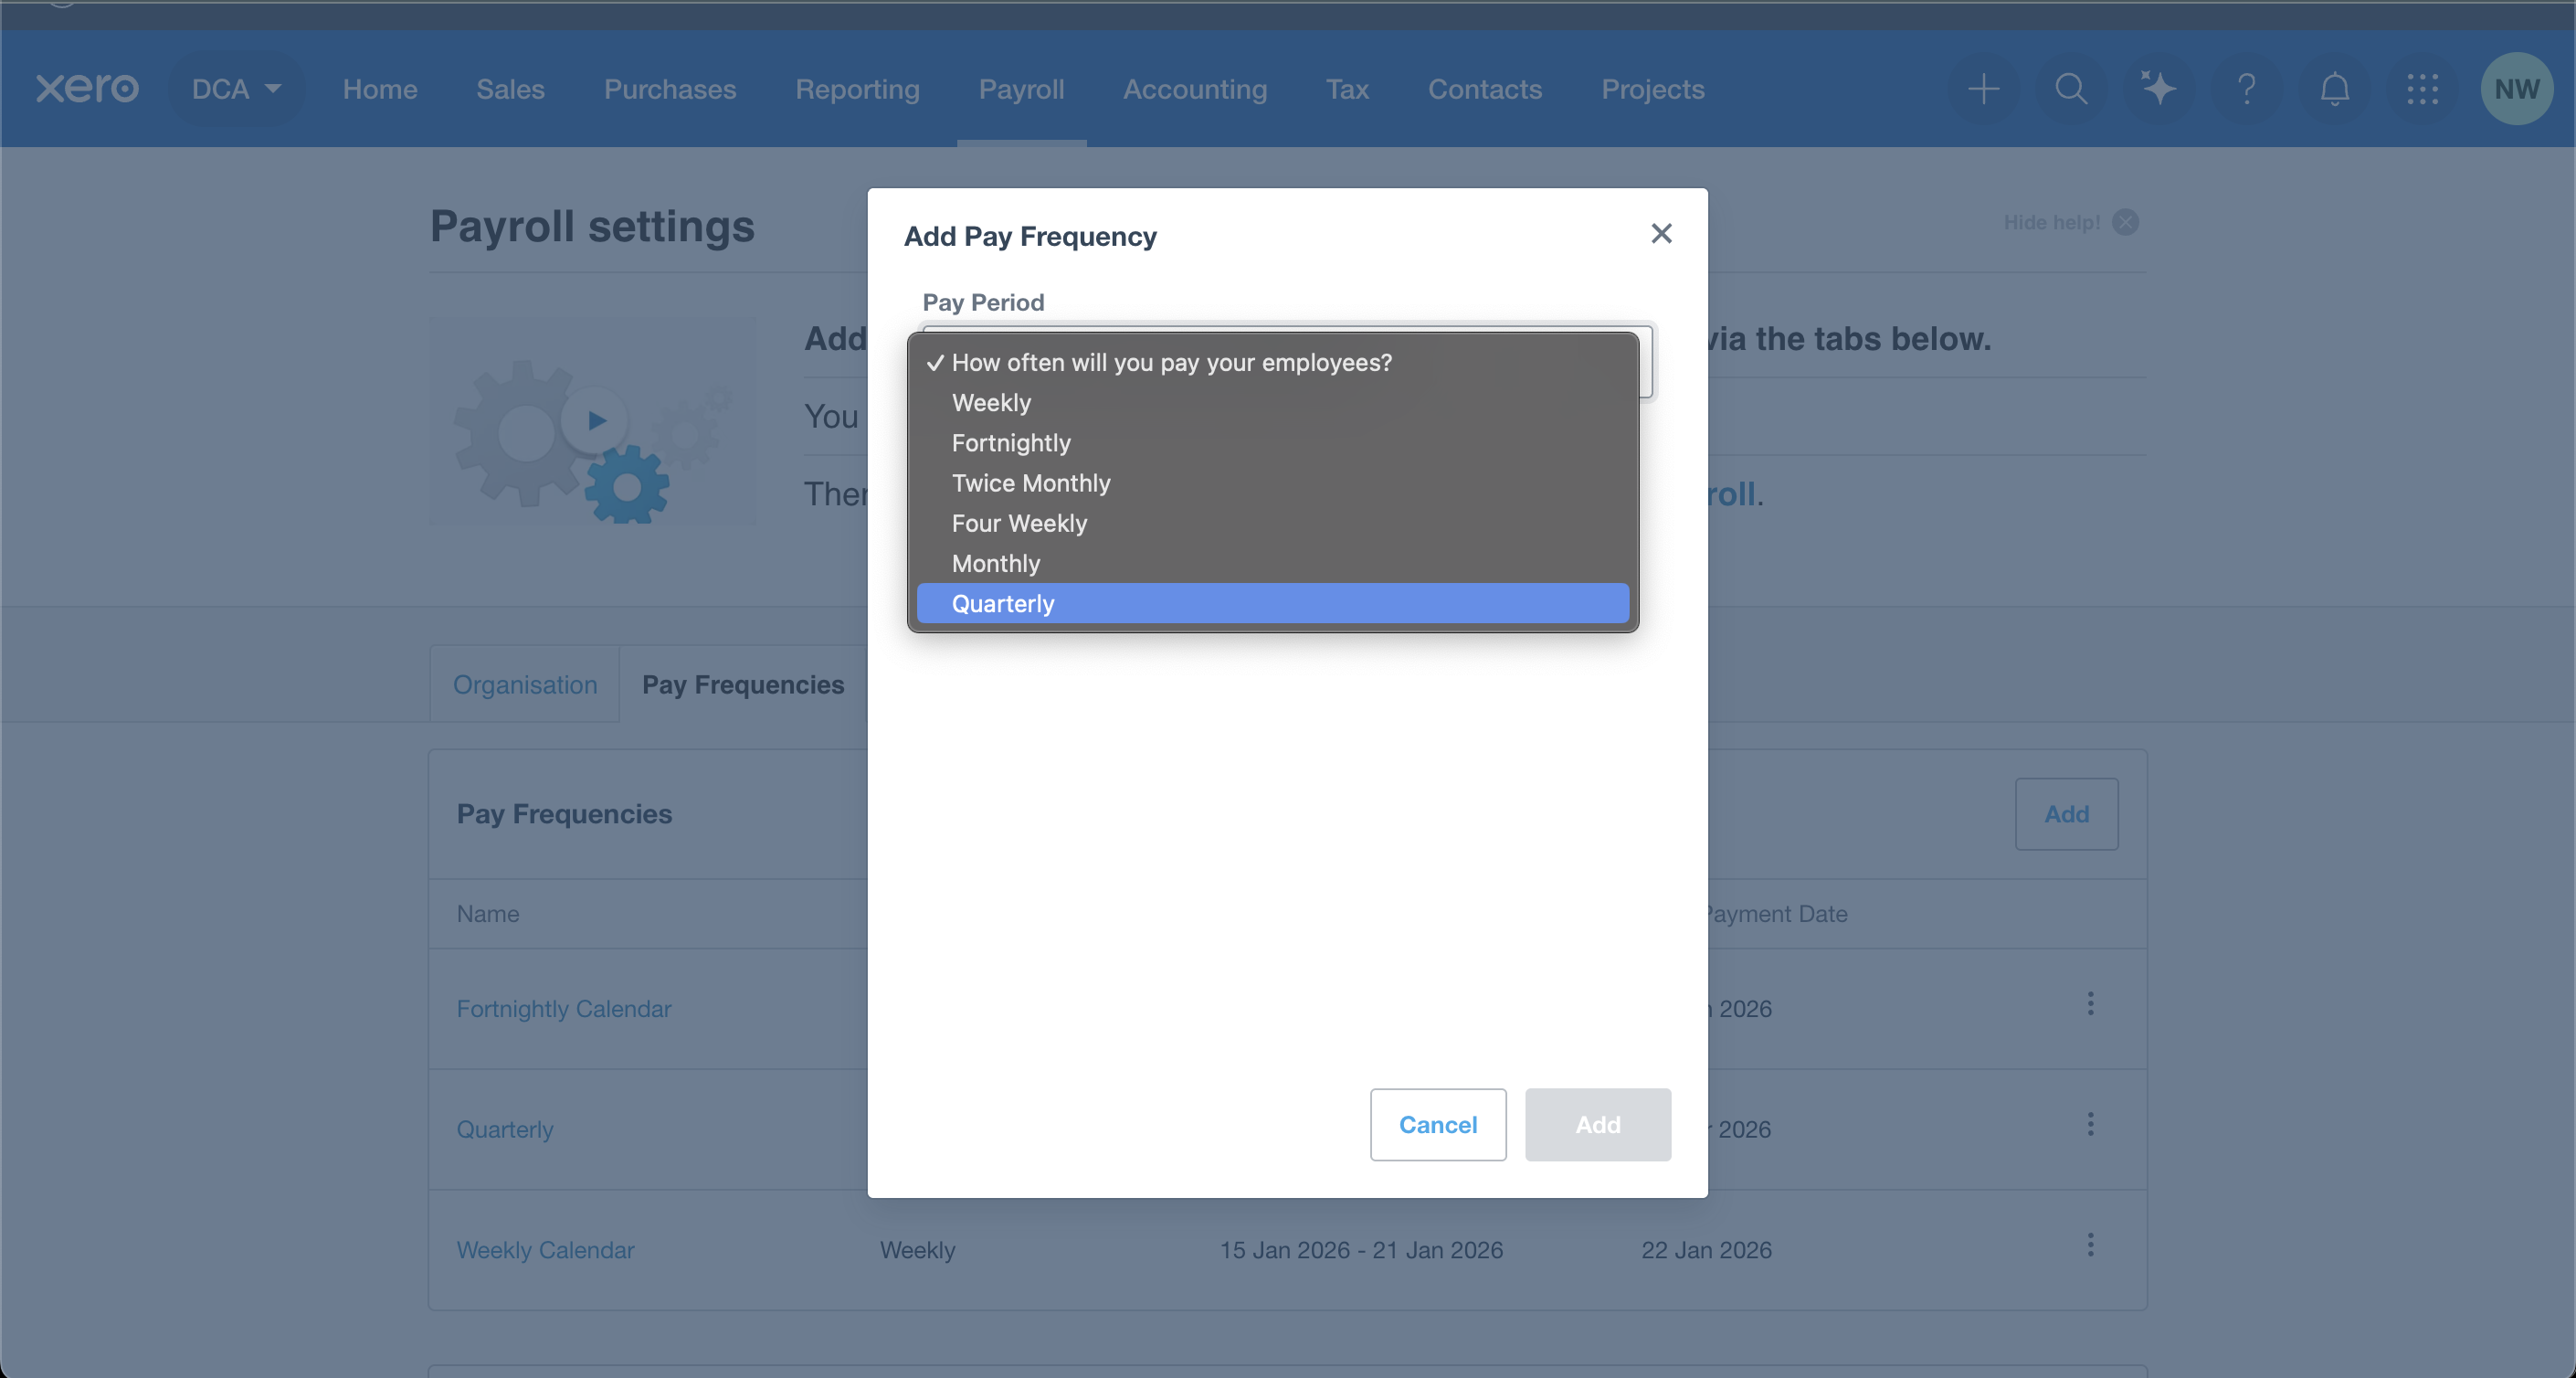
Task: Expand the DCA organisation dropdown
Action: pos(236,89)
